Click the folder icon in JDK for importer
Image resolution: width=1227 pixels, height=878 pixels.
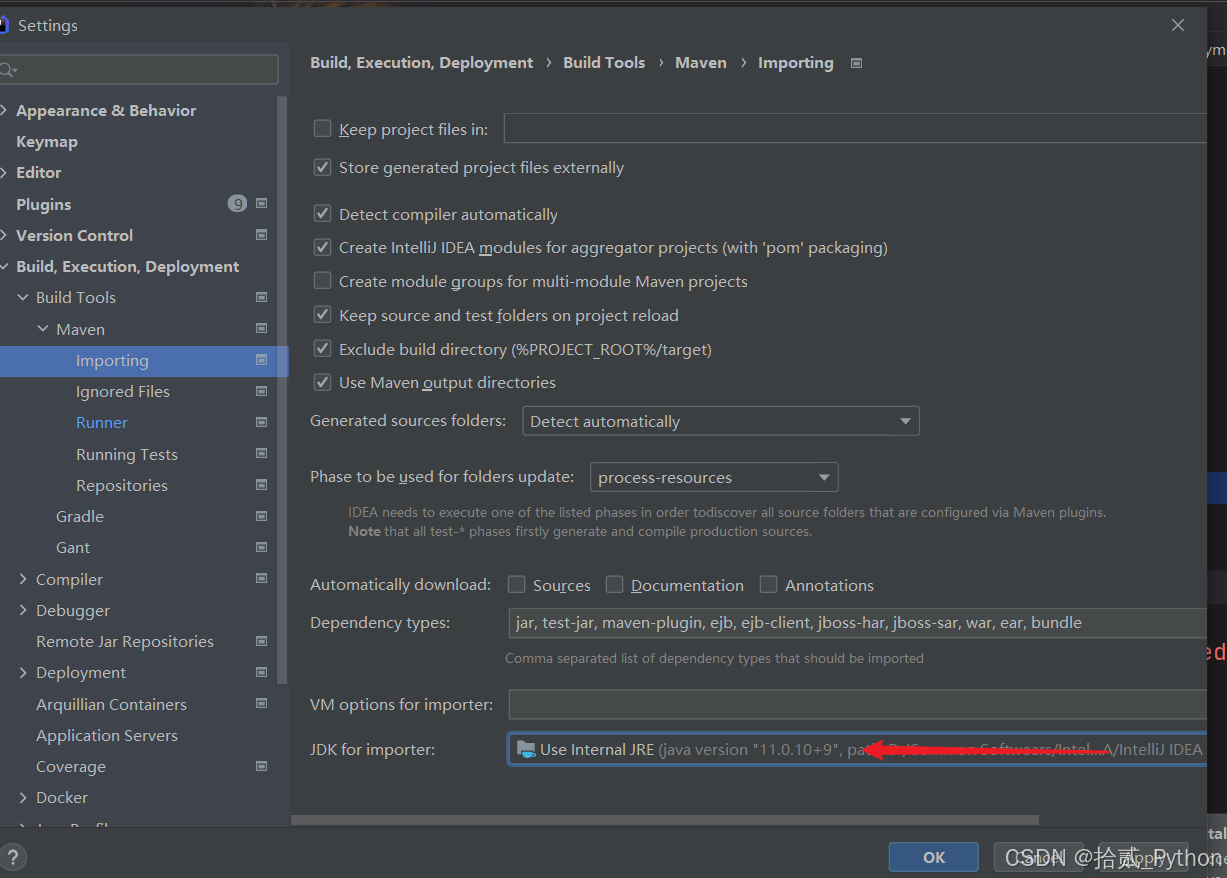click(x=526, y=749)
